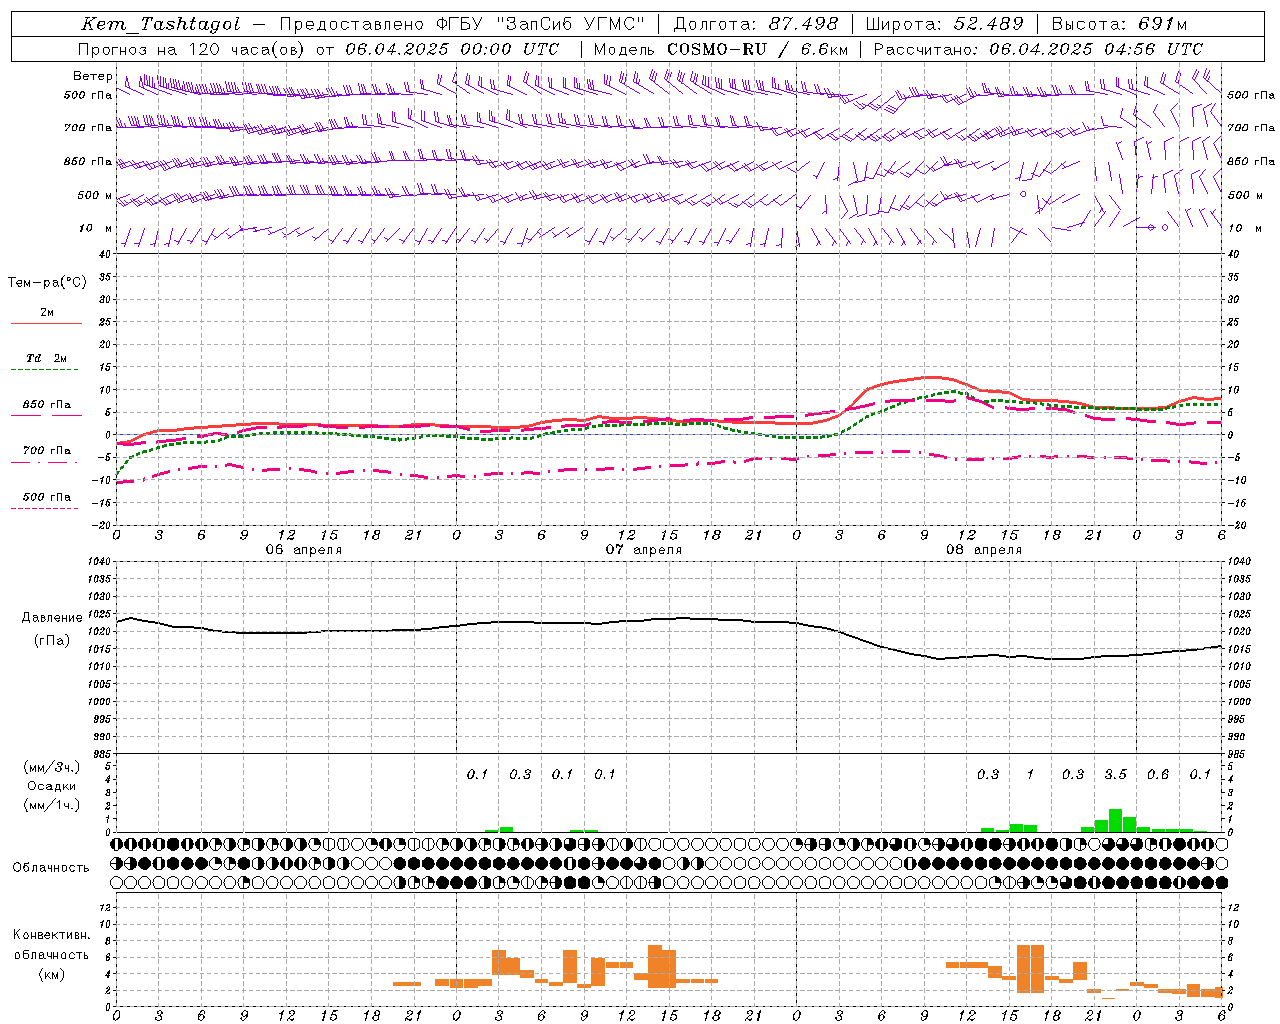Click the '06 апреля' date label
The width and height of the screenshot is (1280, 1024).
pos(304,550)
